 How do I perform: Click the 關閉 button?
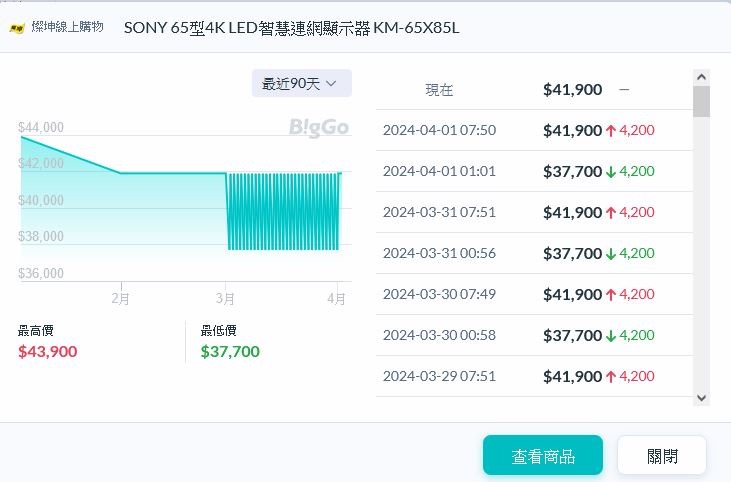[x=662, y=456]
